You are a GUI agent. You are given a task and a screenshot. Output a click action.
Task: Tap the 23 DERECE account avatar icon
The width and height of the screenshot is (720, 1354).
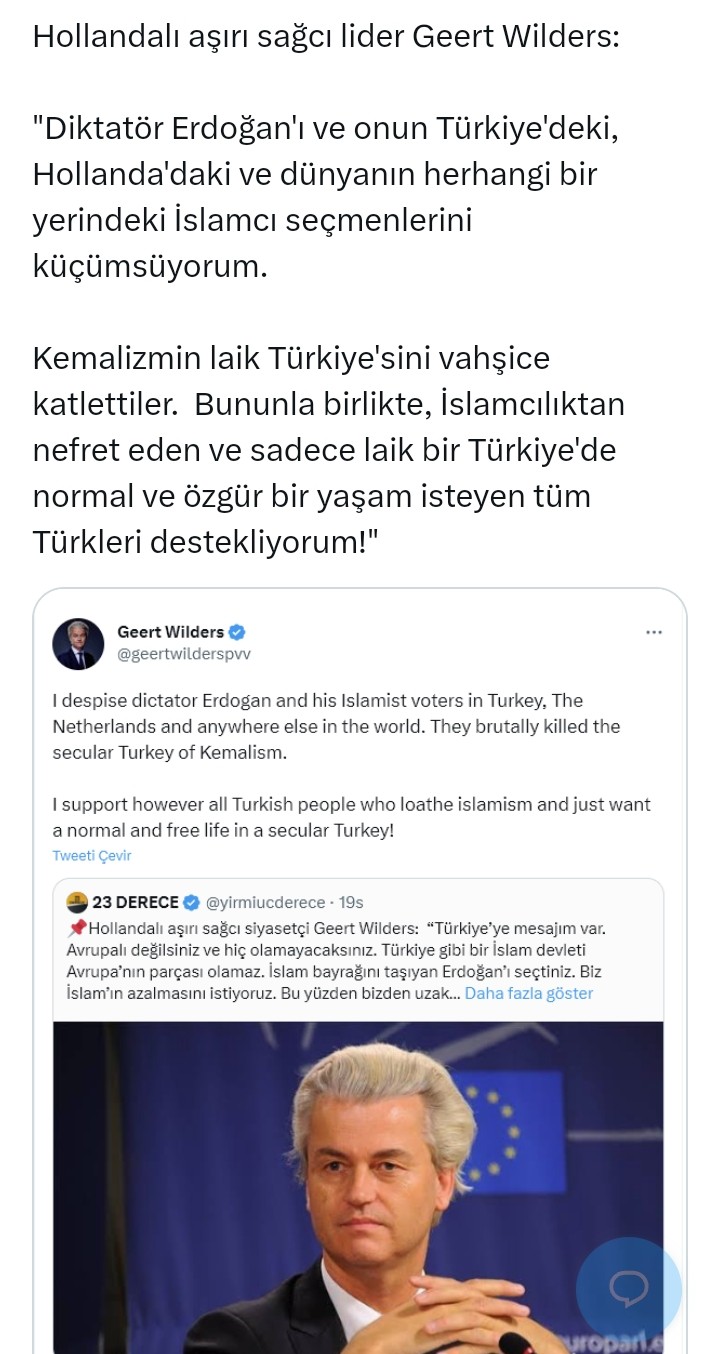pyautogui.click(x=76, y=903)
